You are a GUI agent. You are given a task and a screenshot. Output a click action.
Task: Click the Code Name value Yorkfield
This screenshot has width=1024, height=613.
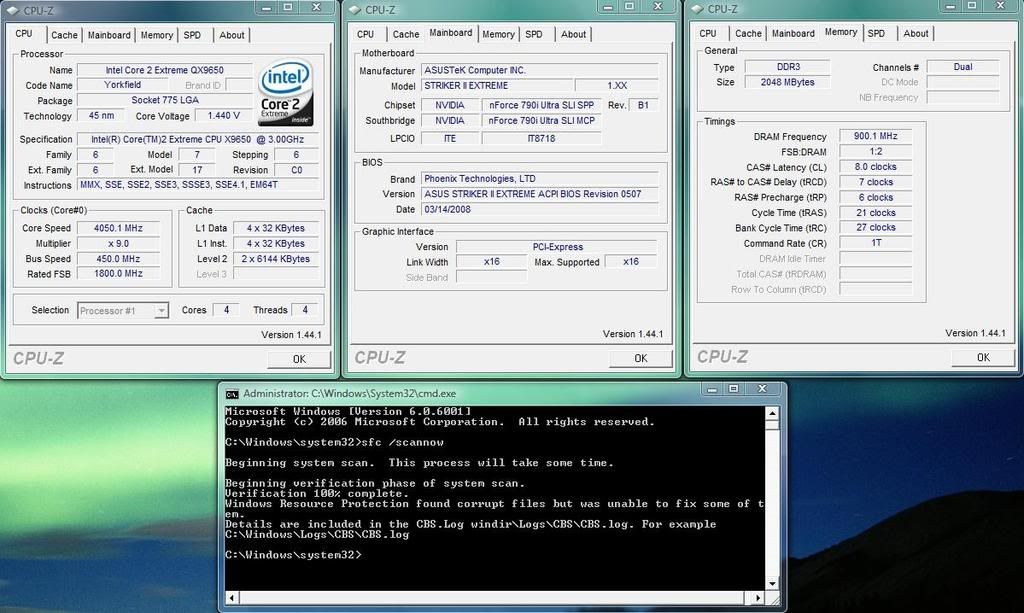[122, 85]
